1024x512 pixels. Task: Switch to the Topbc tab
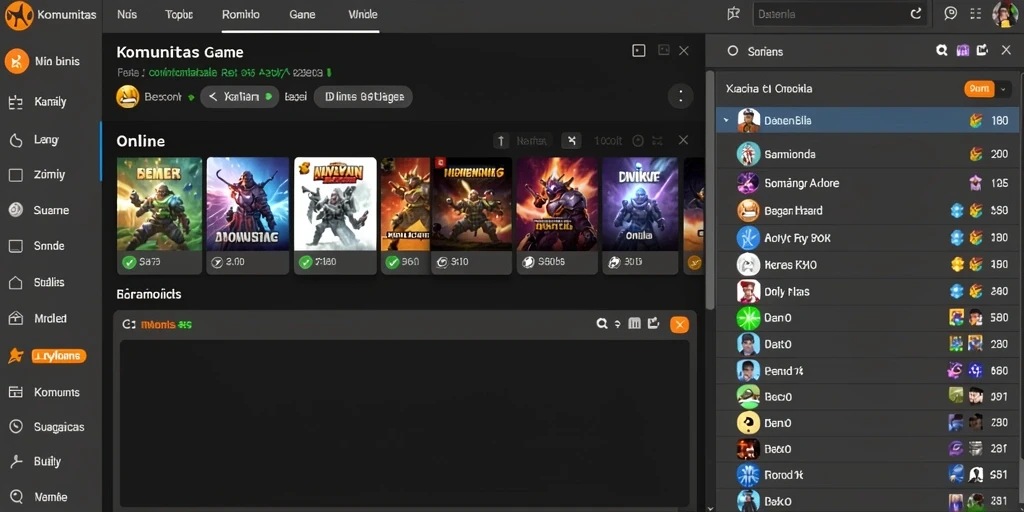(179, 14)
